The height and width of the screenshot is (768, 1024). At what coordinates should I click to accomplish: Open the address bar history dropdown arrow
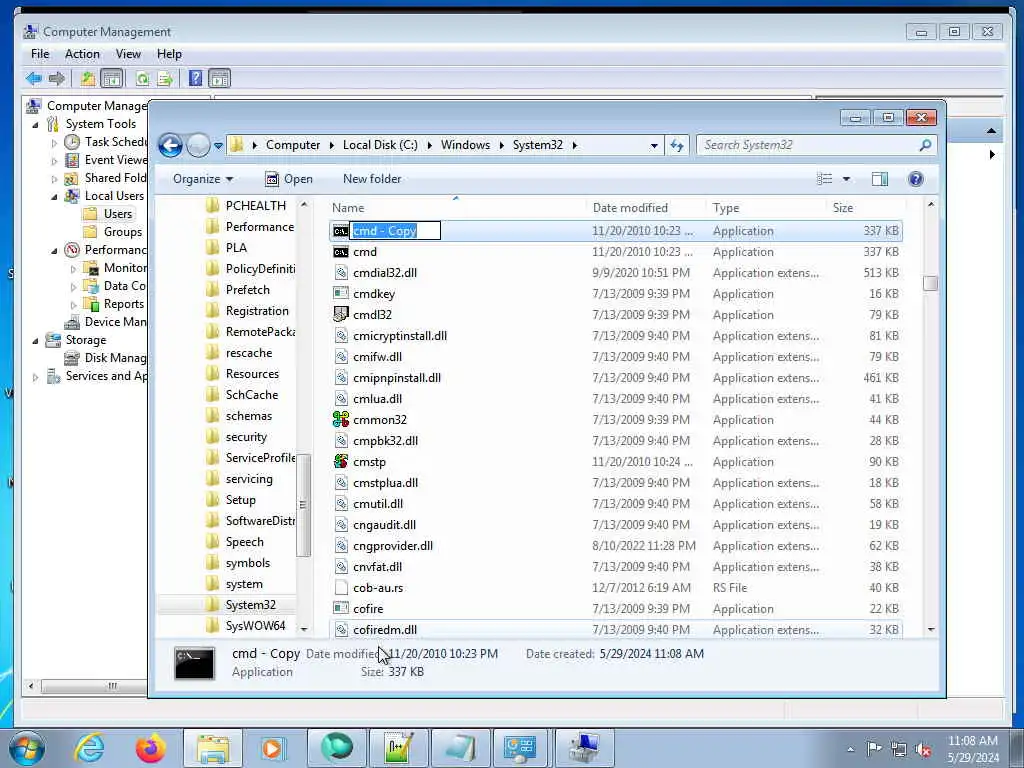(x=654, y=146)
